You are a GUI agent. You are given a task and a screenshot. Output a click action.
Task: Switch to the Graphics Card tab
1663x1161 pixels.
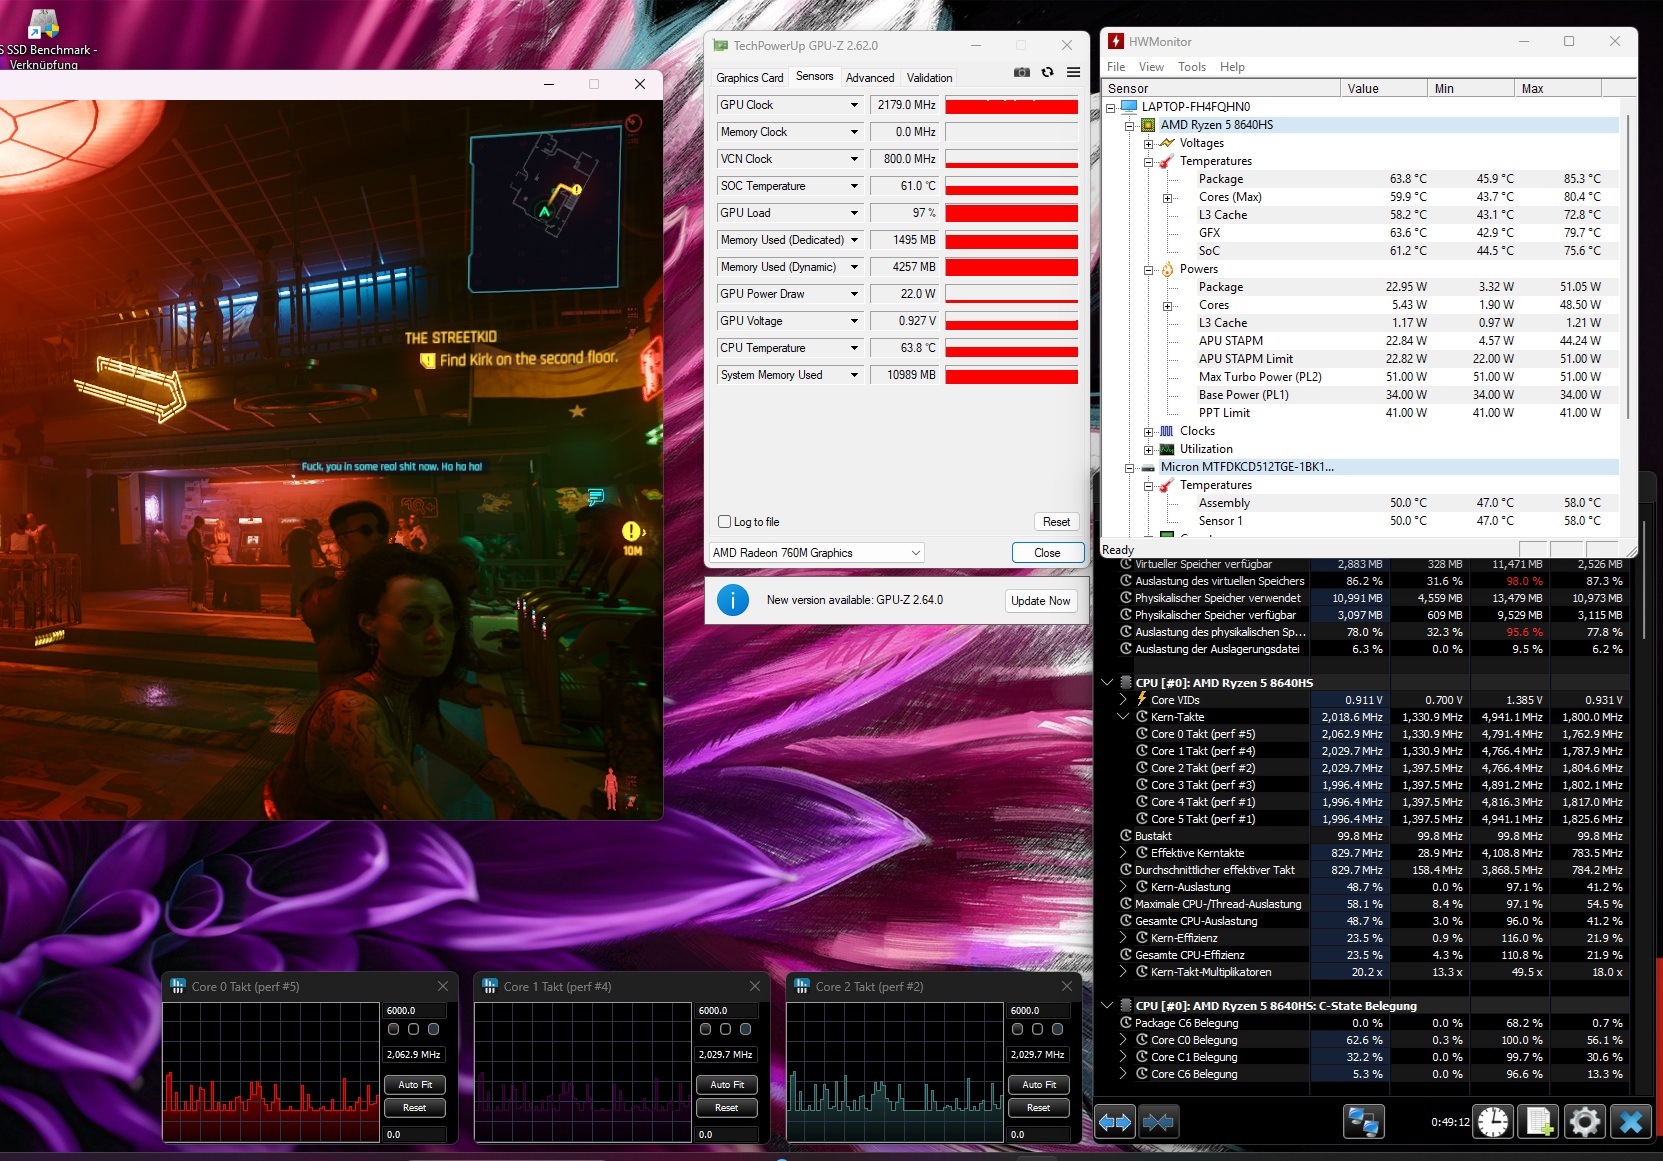[x=750, y=78]
